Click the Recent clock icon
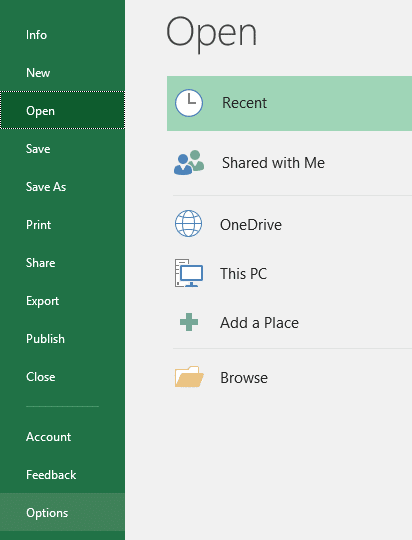This screenshot has height=540, width=412. coord(189,103)
